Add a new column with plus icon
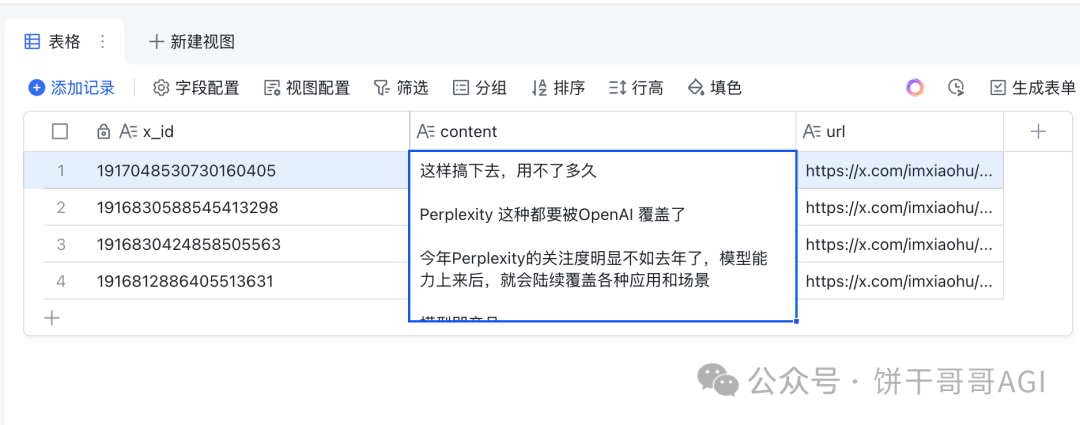The width and height of the screenshot is (1080, 425). [1038, 131]
